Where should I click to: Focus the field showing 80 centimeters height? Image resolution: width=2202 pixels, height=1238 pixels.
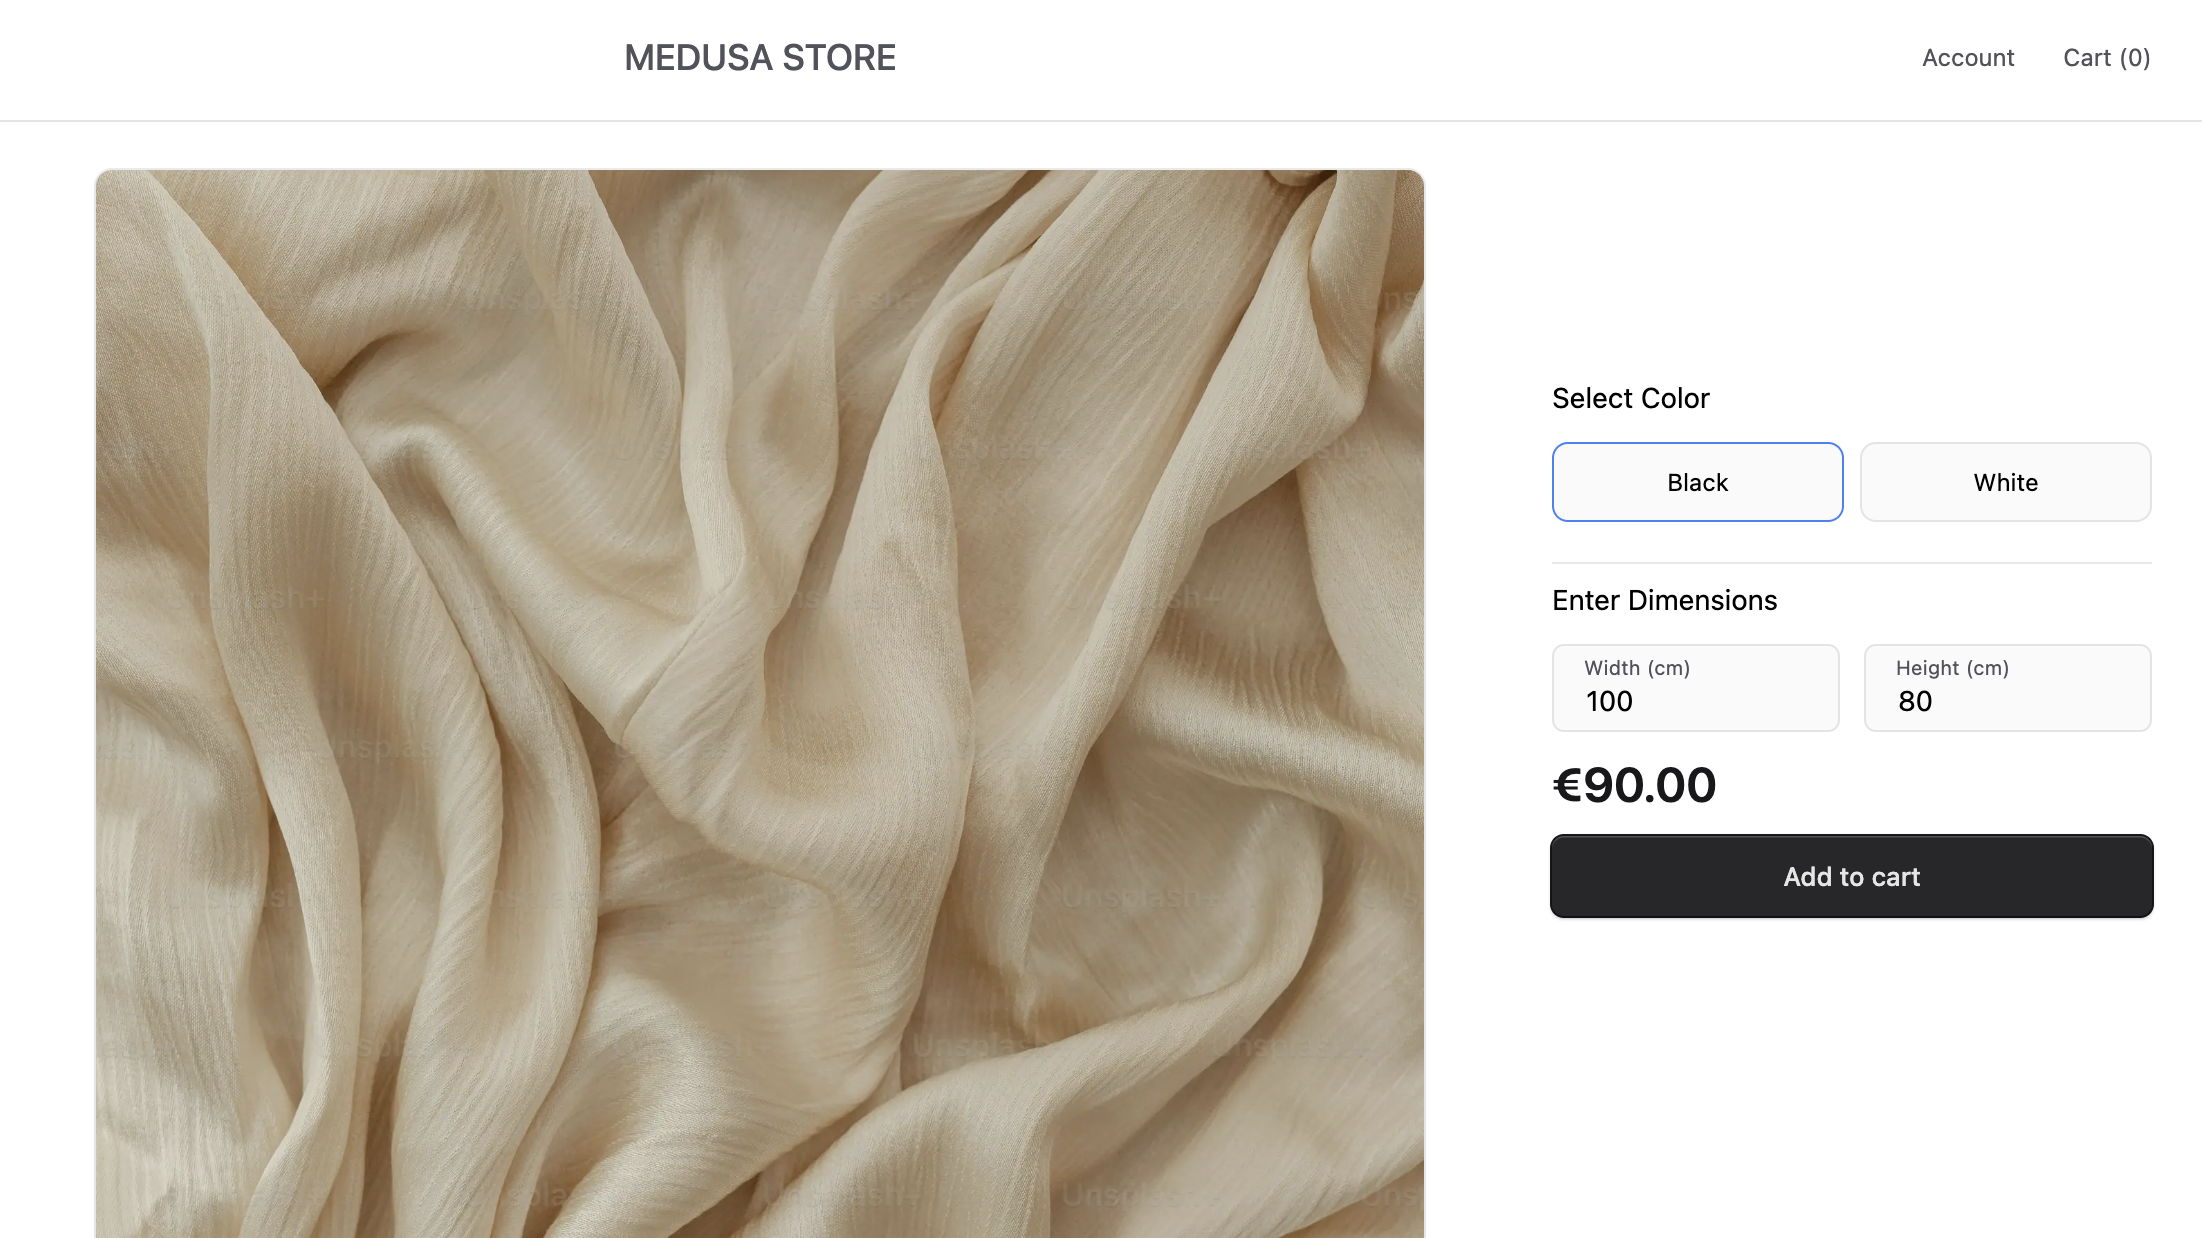2007,701
